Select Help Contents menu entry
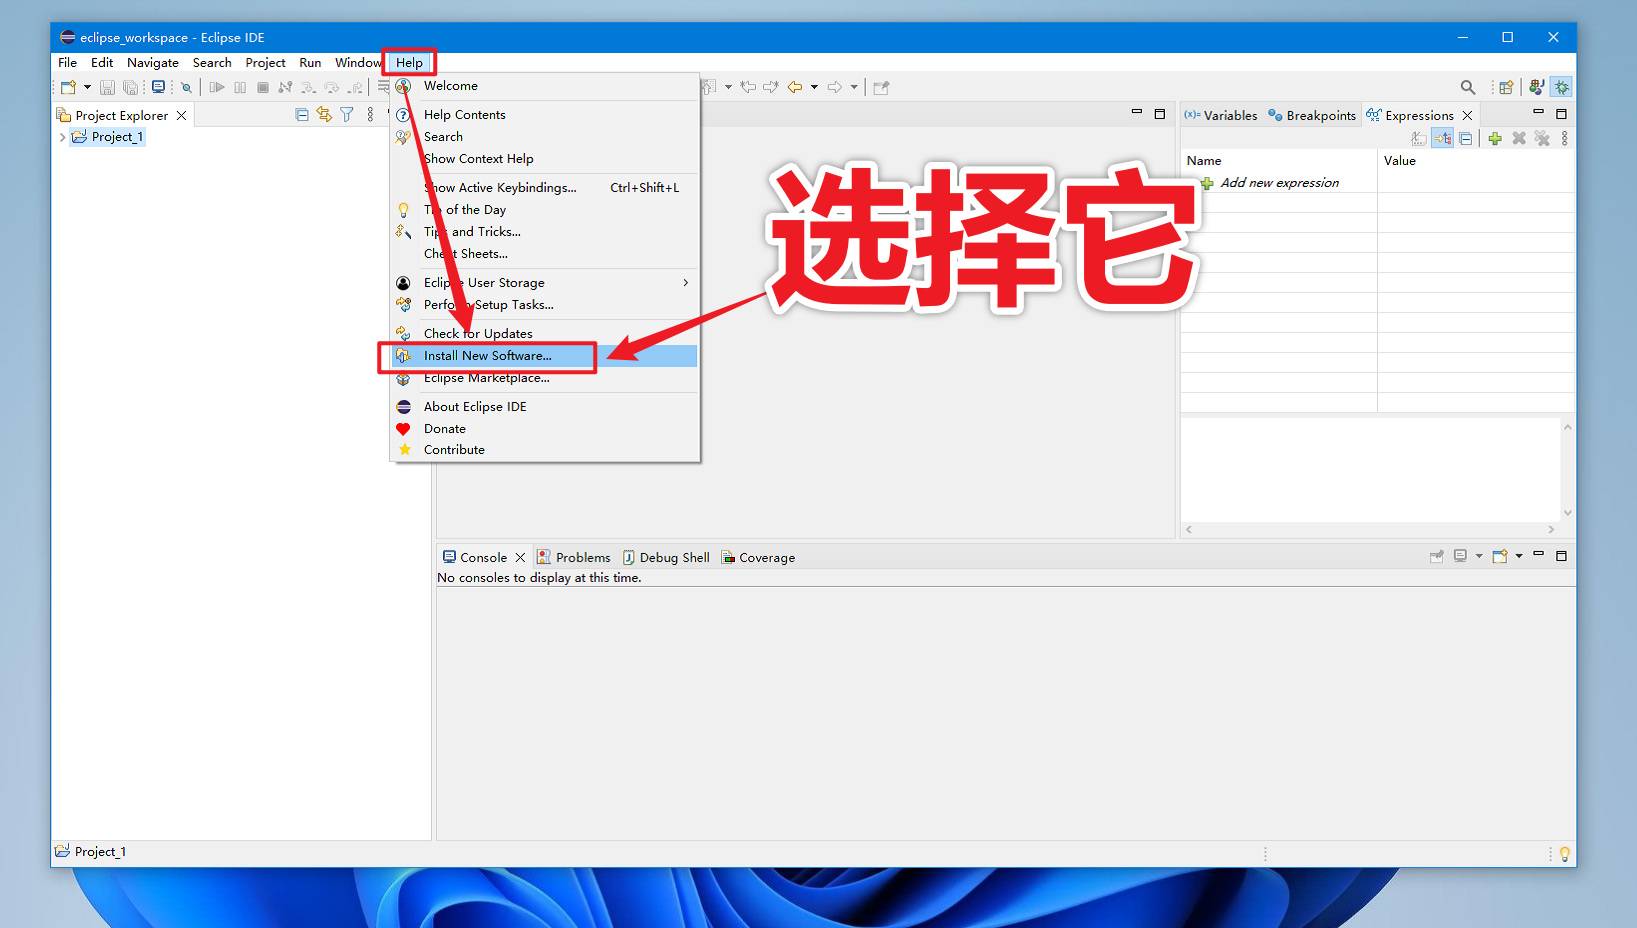Viewport: 1637px width, 928px height. [x=544, y=115]
